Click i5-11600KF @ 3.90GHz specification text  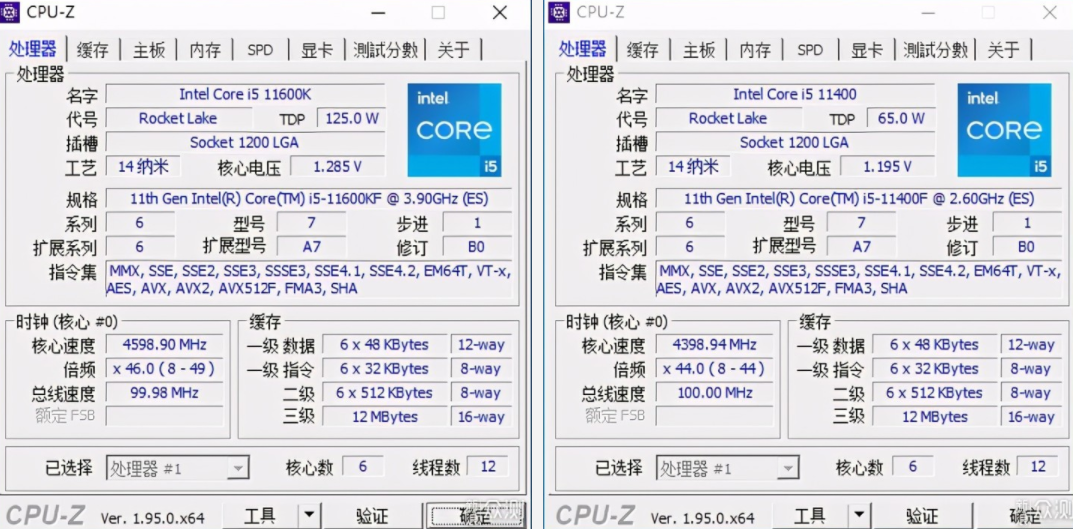(309, 199)
